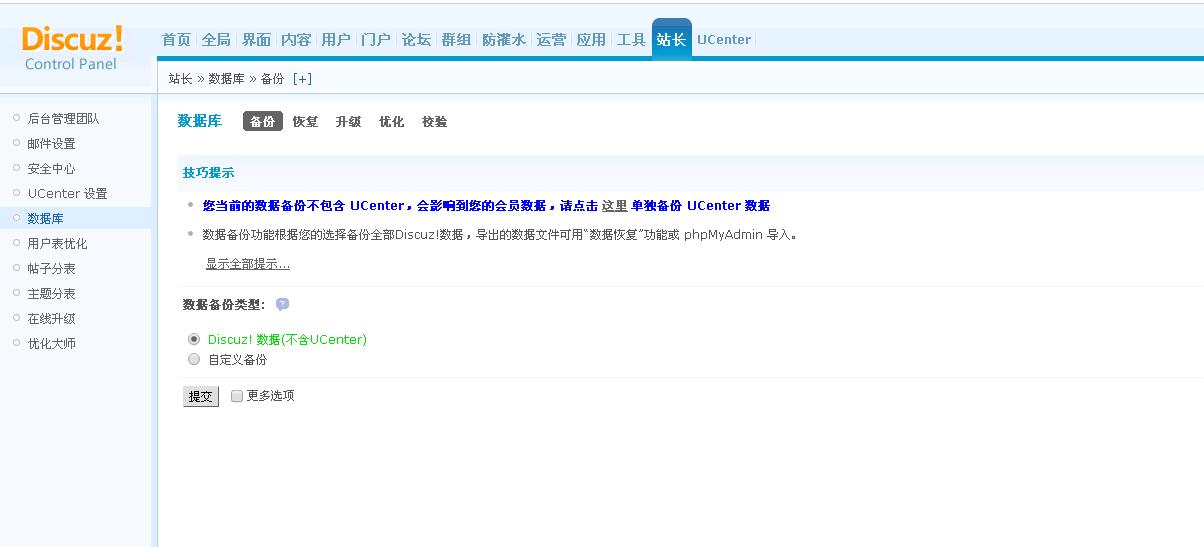Screen dimensions: 1204x547
Task: Switch to the 校验 database sub-tab
Action: click(x=434, y=121)
